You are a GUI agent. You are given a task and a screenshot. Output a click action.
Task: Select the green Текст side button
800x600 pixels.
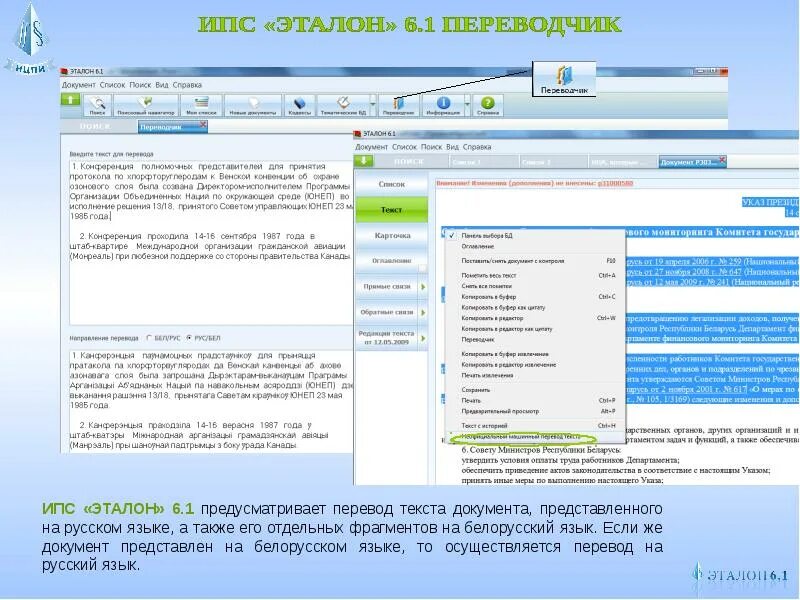(391, 210)
